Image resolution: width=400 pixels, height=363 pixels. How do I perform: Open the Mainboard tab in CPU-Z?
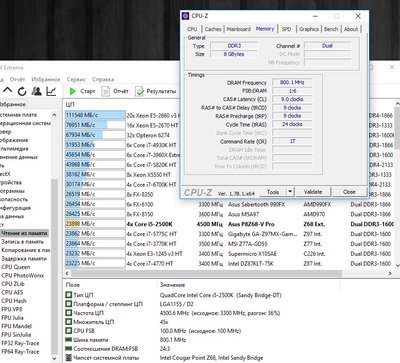pos(239,29)
